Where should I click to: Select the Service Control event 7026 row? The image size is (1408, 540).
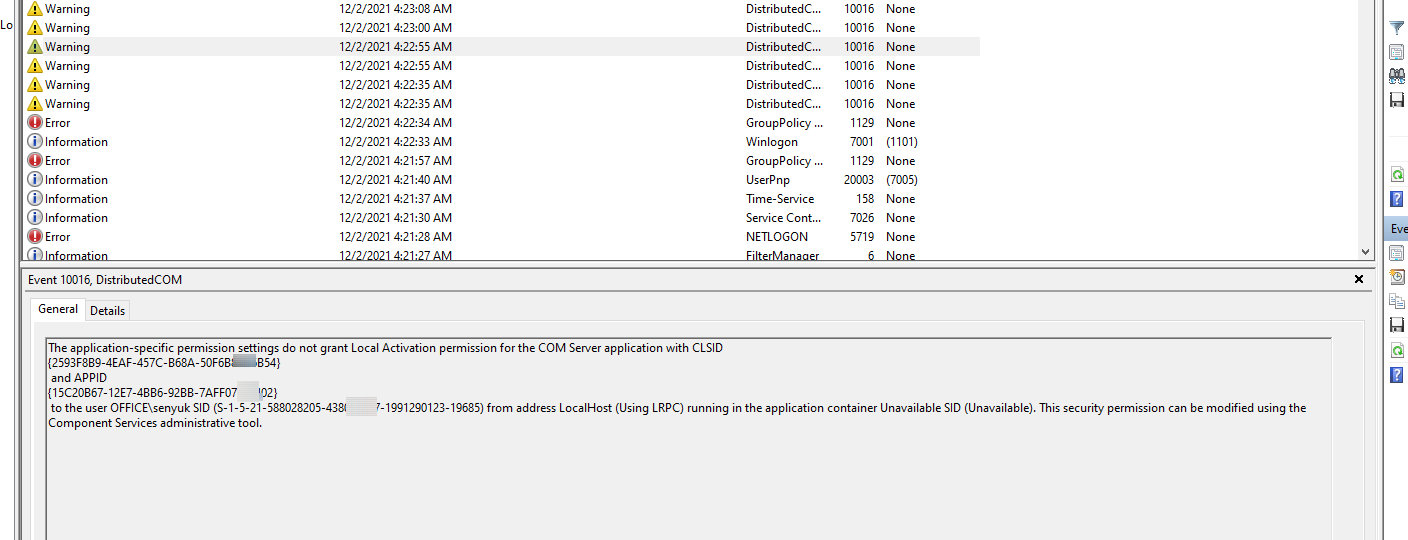[400, 218]
